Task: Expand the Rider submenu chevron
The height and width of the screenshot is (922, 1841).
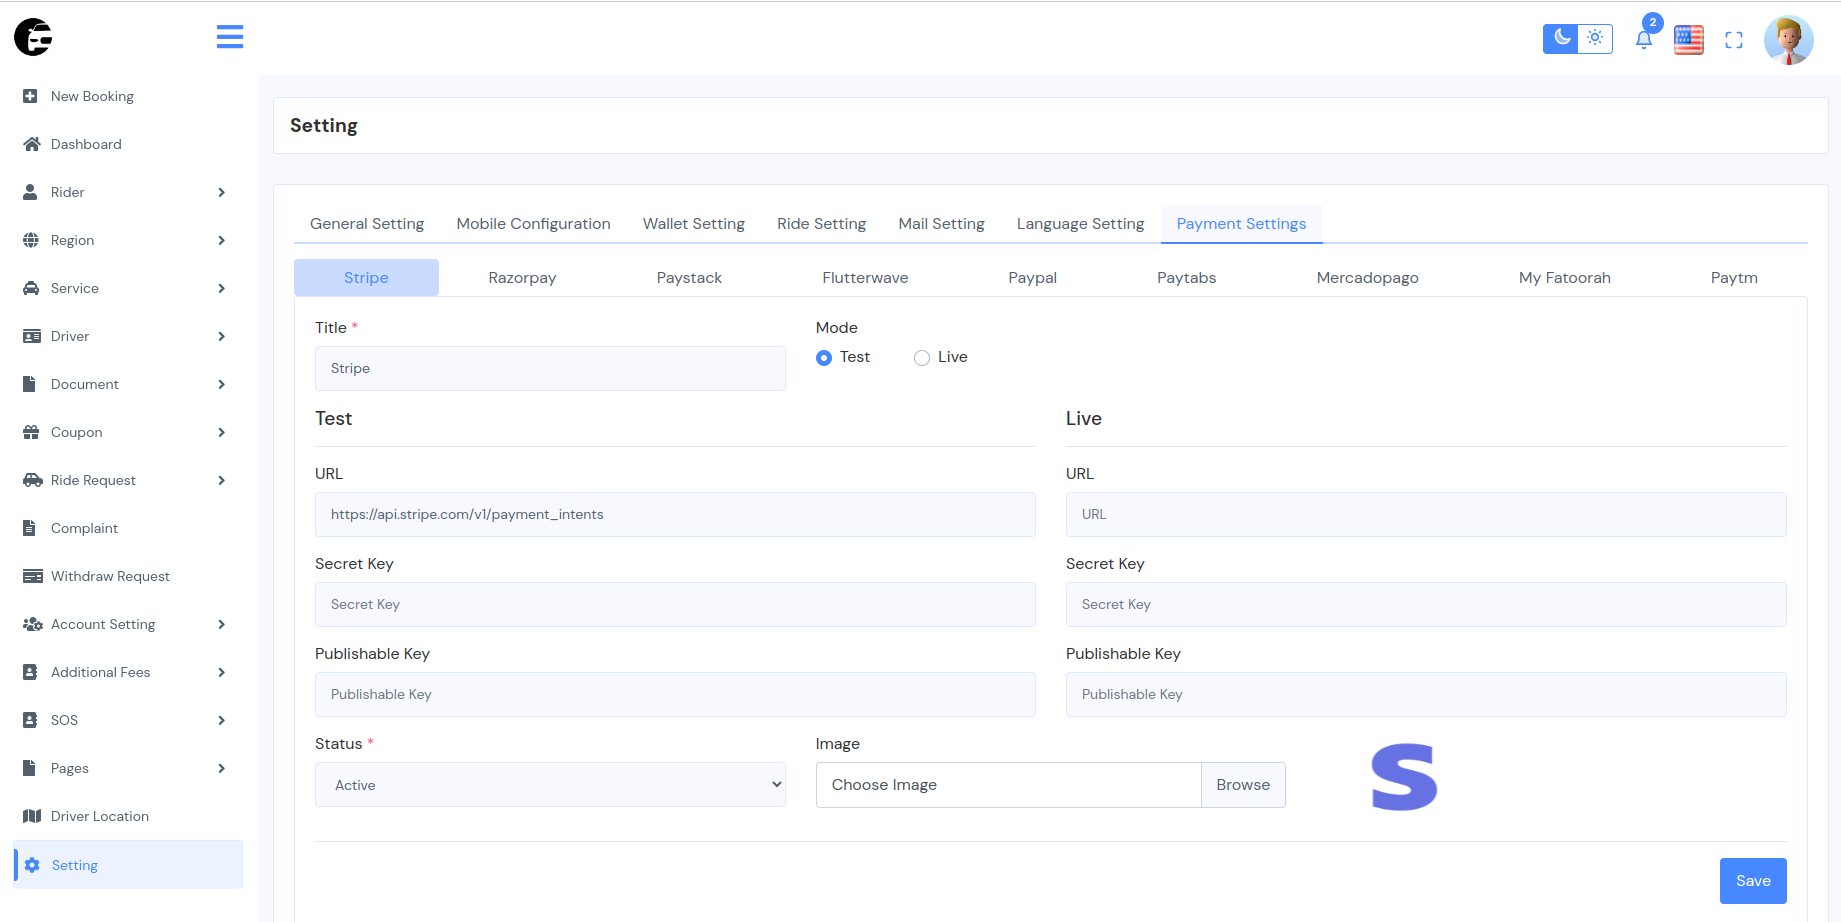Action: 222,192
